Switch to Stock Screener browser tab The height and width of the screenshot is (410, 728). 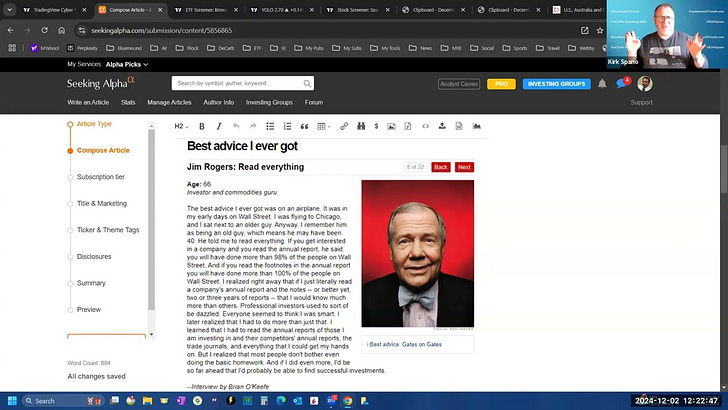pos(358,9)
